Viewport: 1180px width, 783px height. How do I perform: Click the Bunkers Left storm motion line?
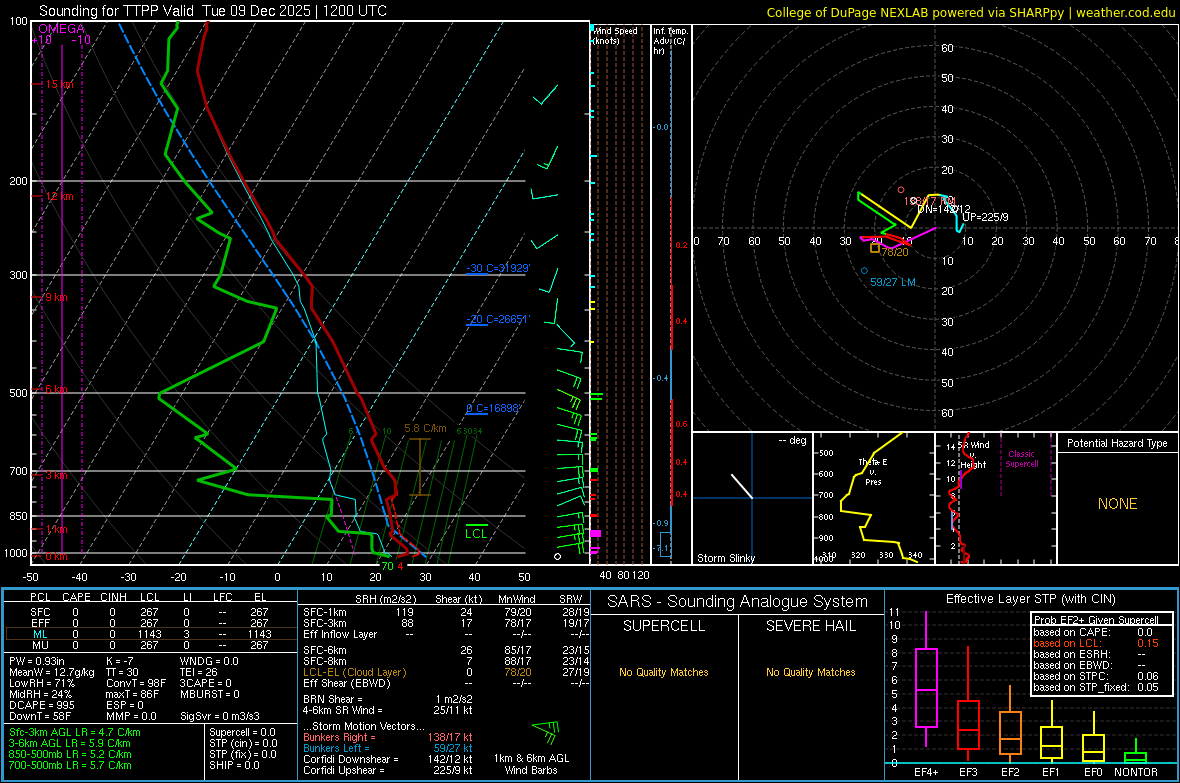pyautogui.click(x=388, y=748)
